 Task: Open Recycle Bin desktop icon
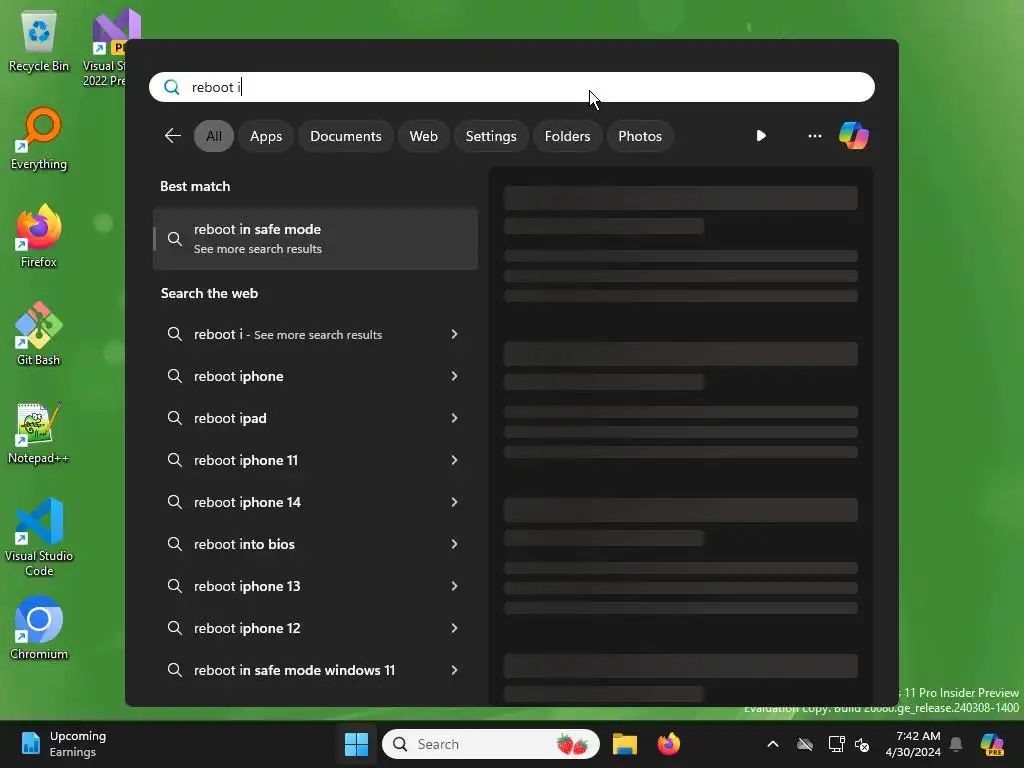(39, 42)
